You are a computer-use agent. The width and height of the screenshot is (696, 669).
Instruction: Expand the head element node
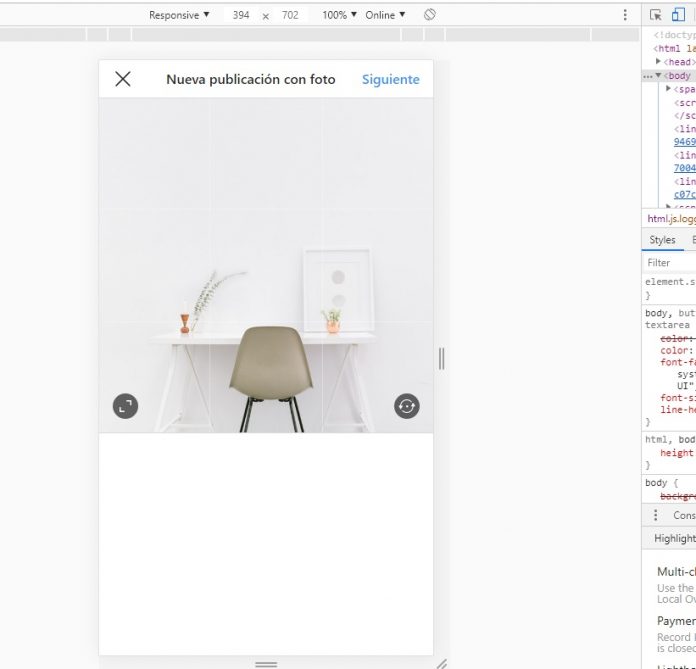tap(659, 61)
